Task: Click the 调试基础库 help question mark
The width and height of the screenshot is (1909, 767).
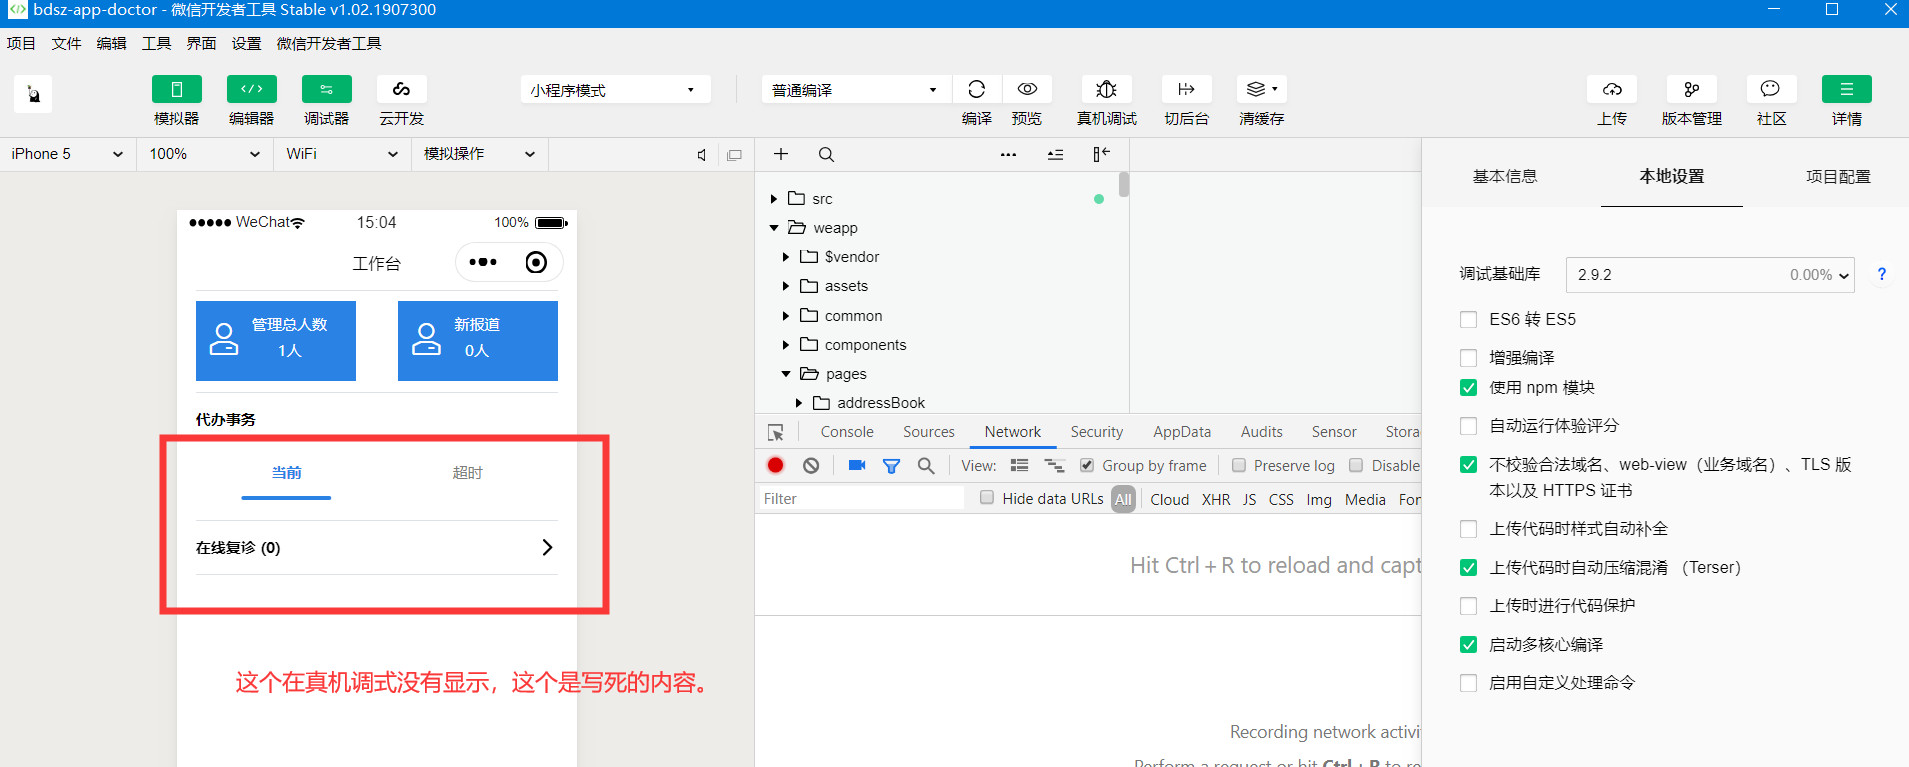Action: pyautogui.click(x=1882, y=274)
